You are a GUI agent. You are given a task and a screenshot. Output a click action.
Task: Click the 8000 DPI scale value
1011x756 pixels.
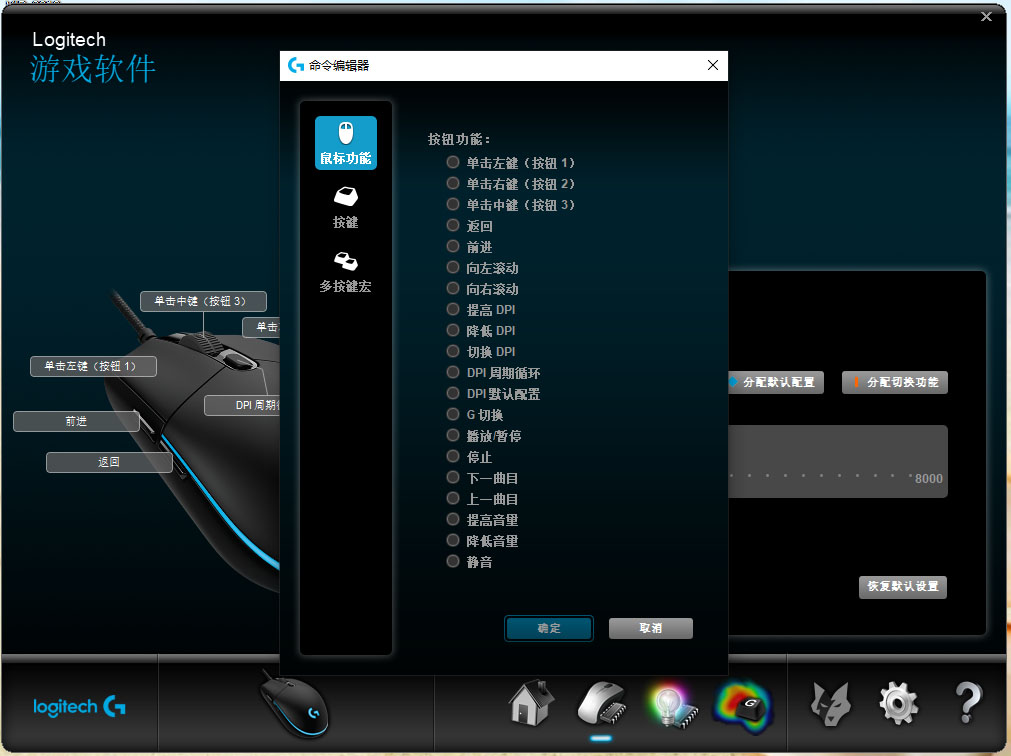(x=928, y=479)
